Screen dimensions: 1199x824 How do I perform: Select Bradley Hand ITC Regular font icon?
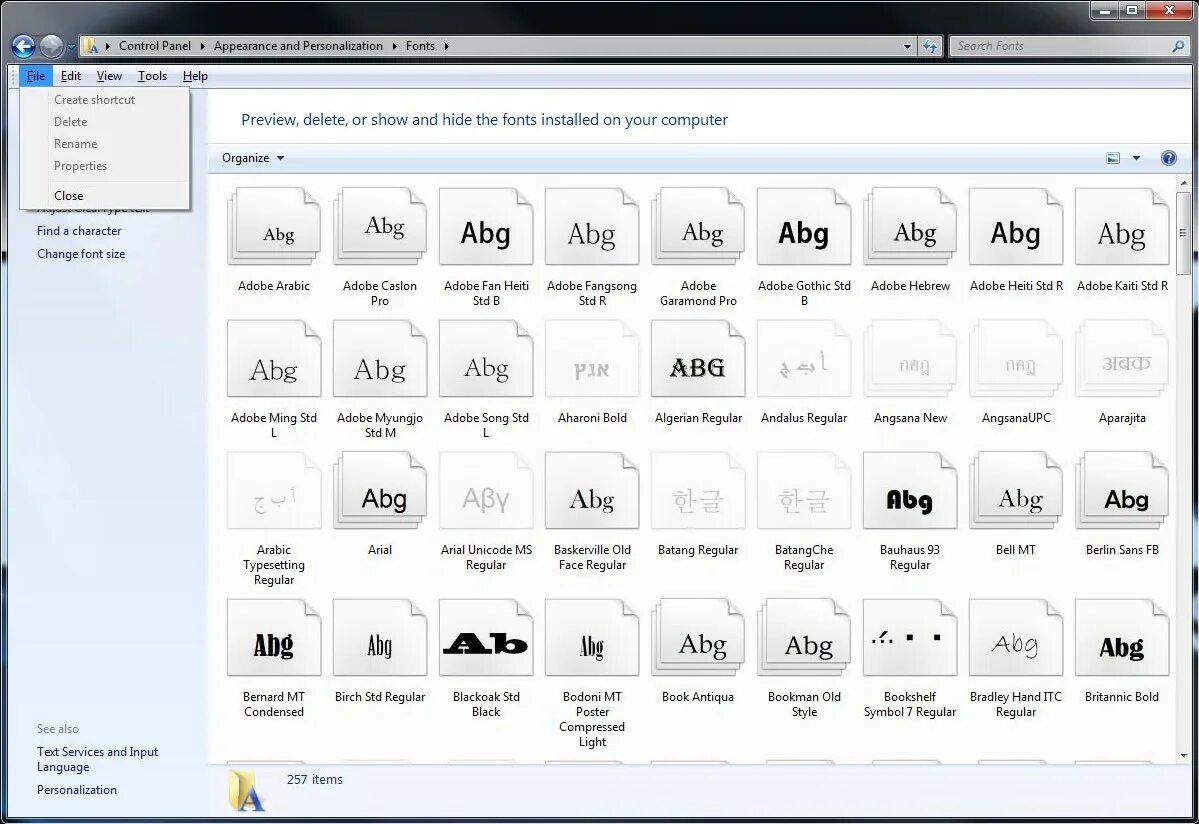click(1015, 637)
